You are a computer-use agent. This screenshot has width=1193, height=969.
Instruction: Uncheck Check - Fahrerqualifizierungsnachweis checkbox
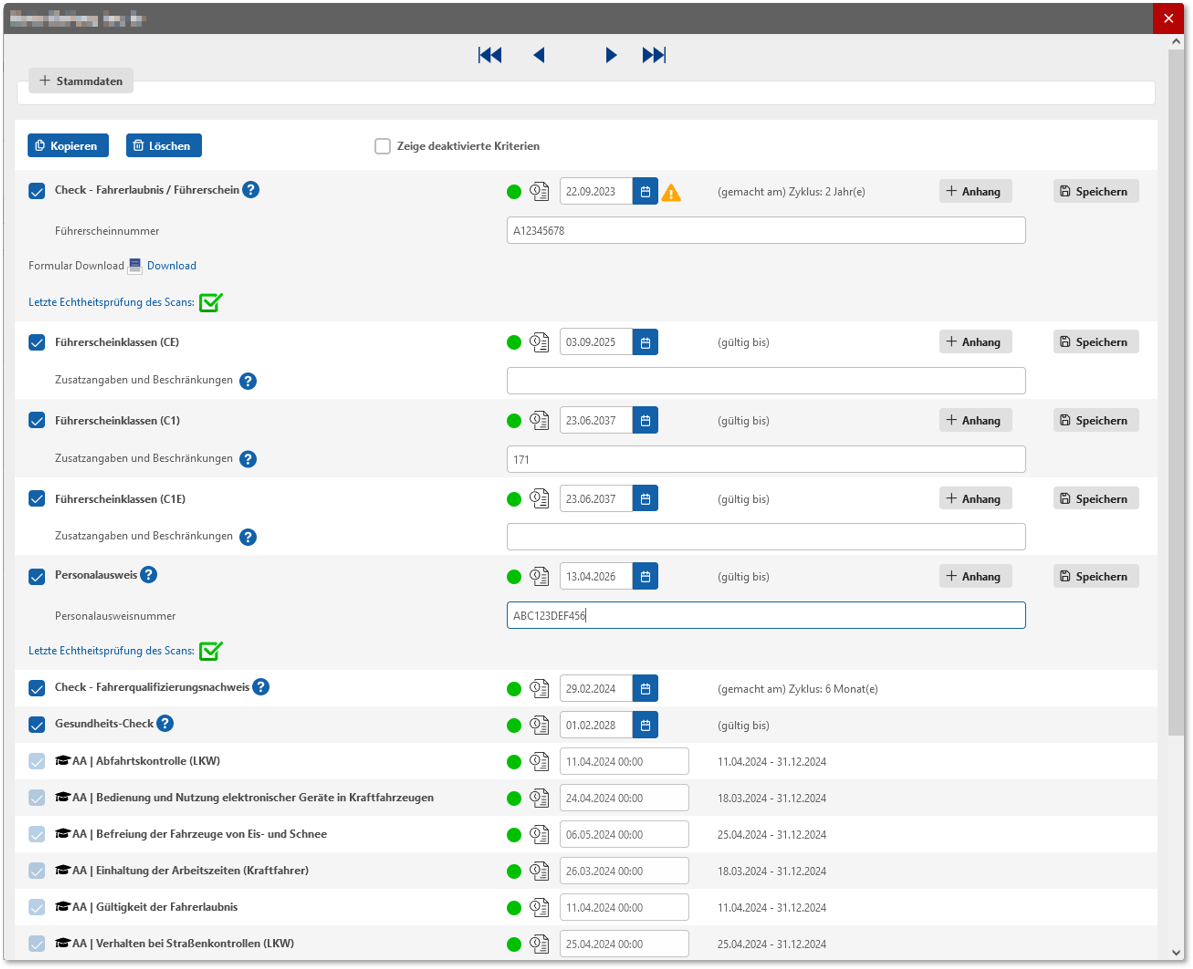pos(37,688)
